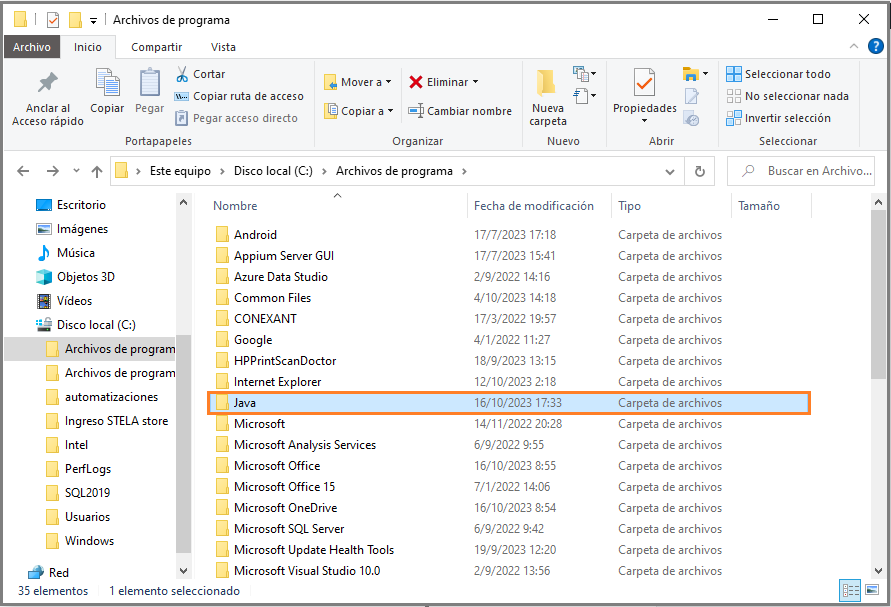Refresh the Archivos de programa folder view

click(700, 171)
